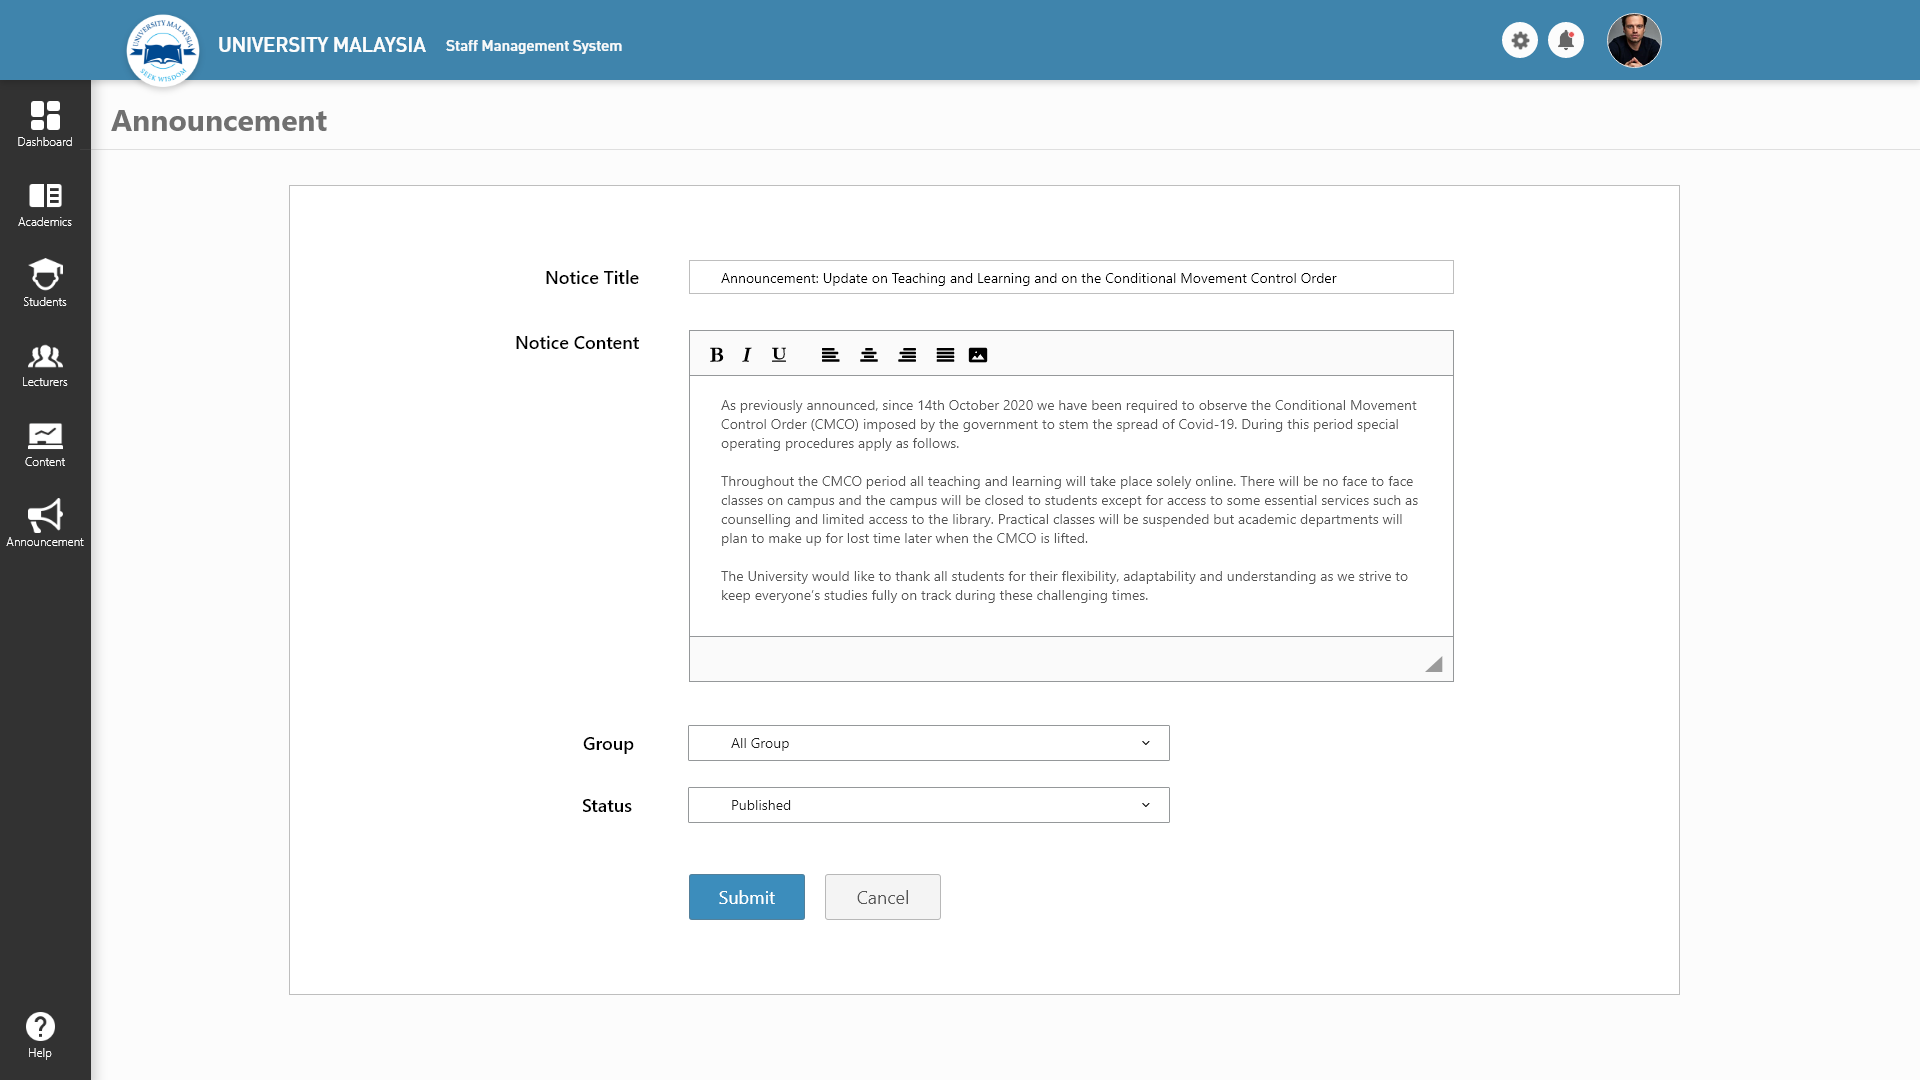Image resolution: width=1920 pixels, height=1080 pixels.
Task: Open user profile avatar
Action: coord(1634,40)
